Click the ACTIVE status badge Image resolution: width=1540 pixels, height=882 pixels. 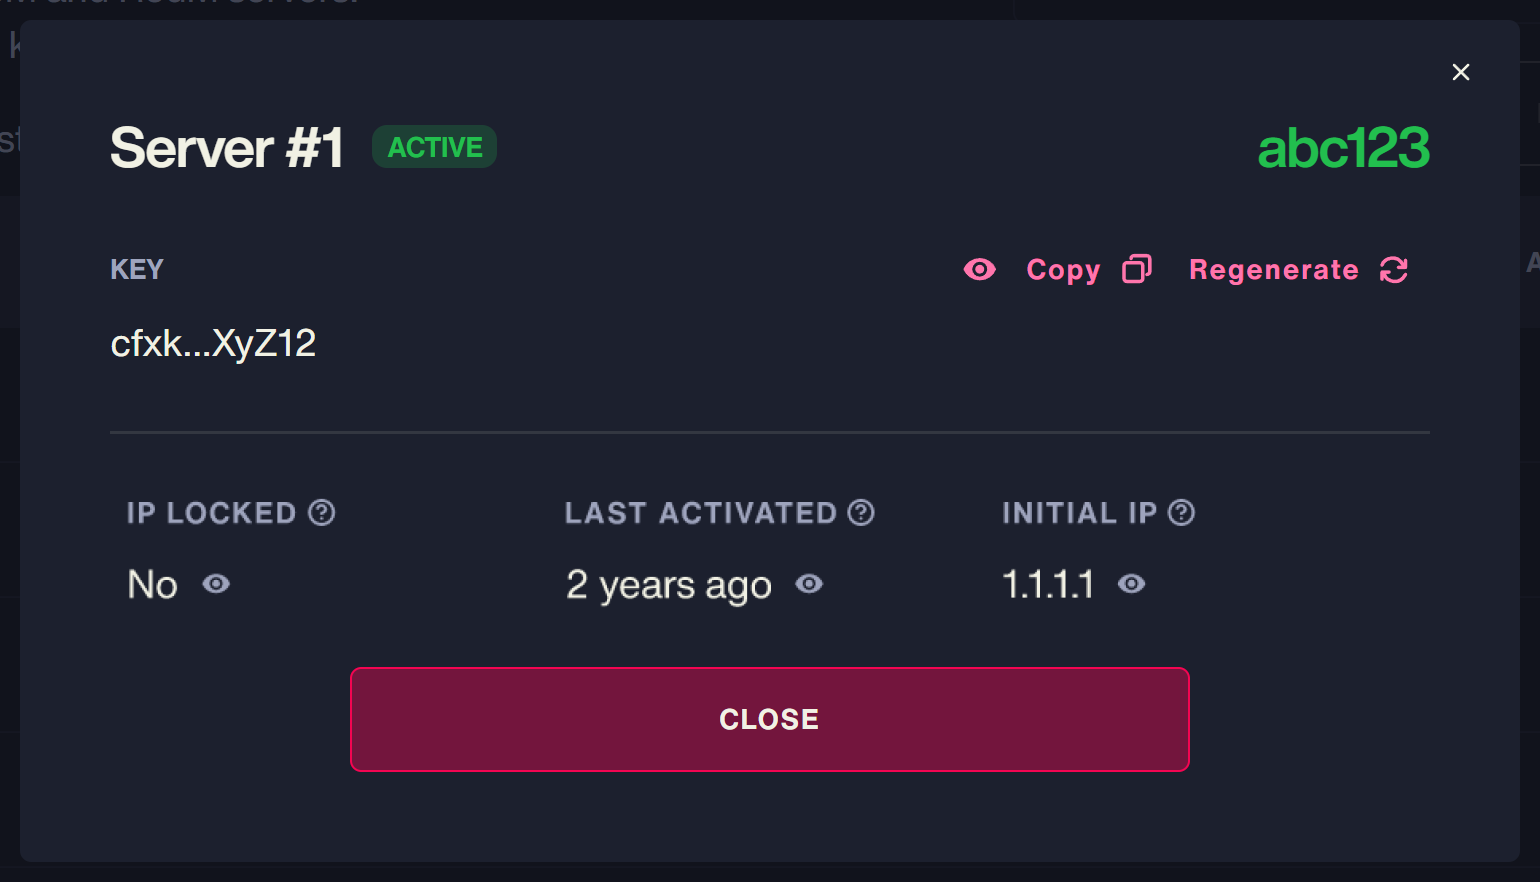point(435,147)
